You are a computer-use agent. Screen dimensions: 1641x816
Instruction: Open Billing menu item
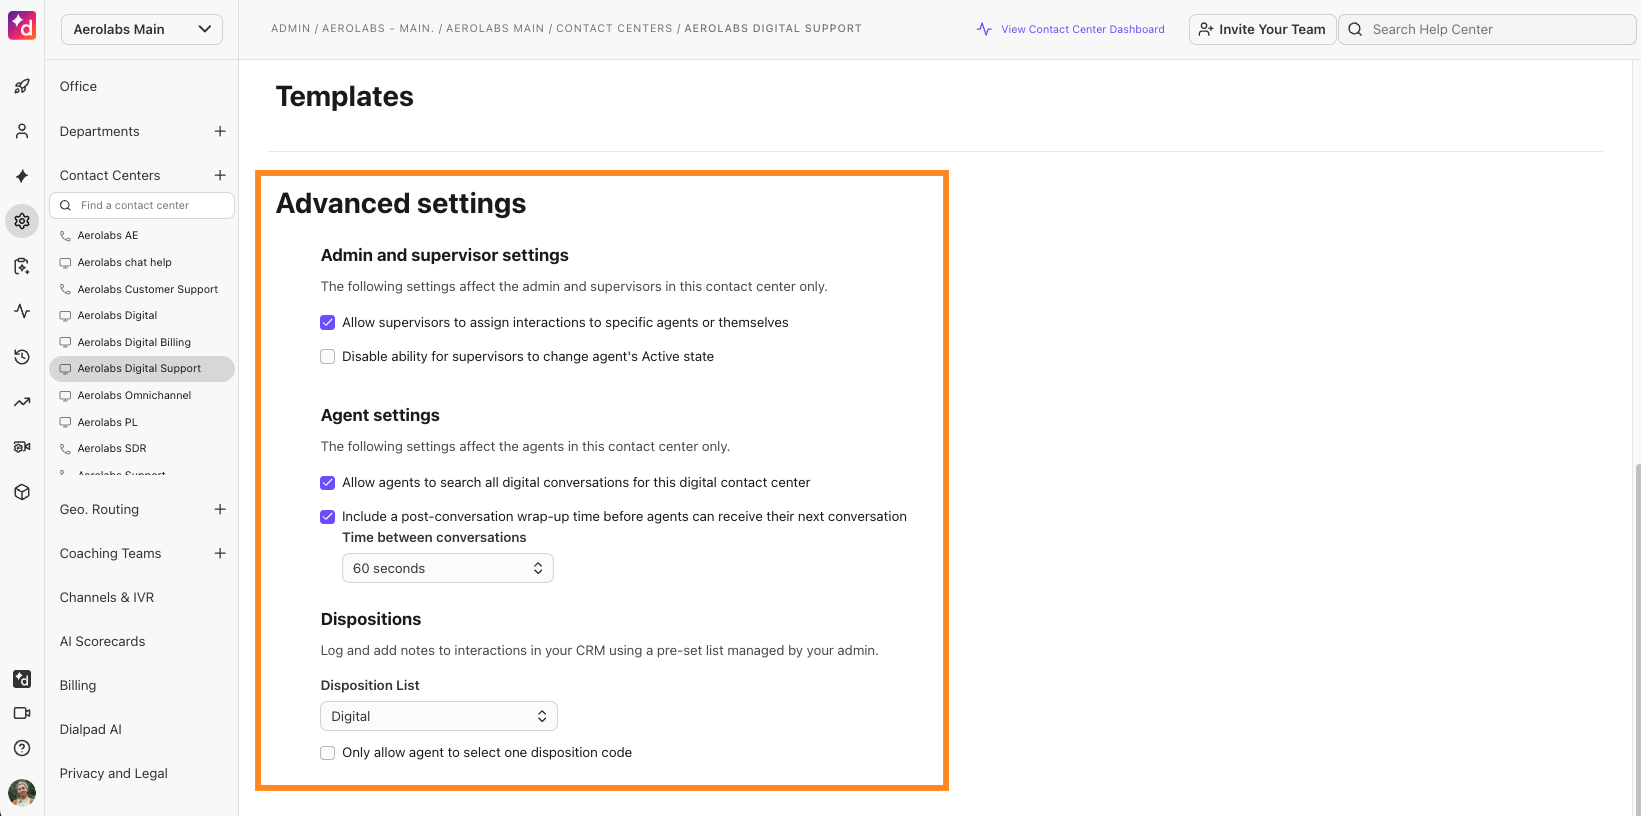point(78,685)
